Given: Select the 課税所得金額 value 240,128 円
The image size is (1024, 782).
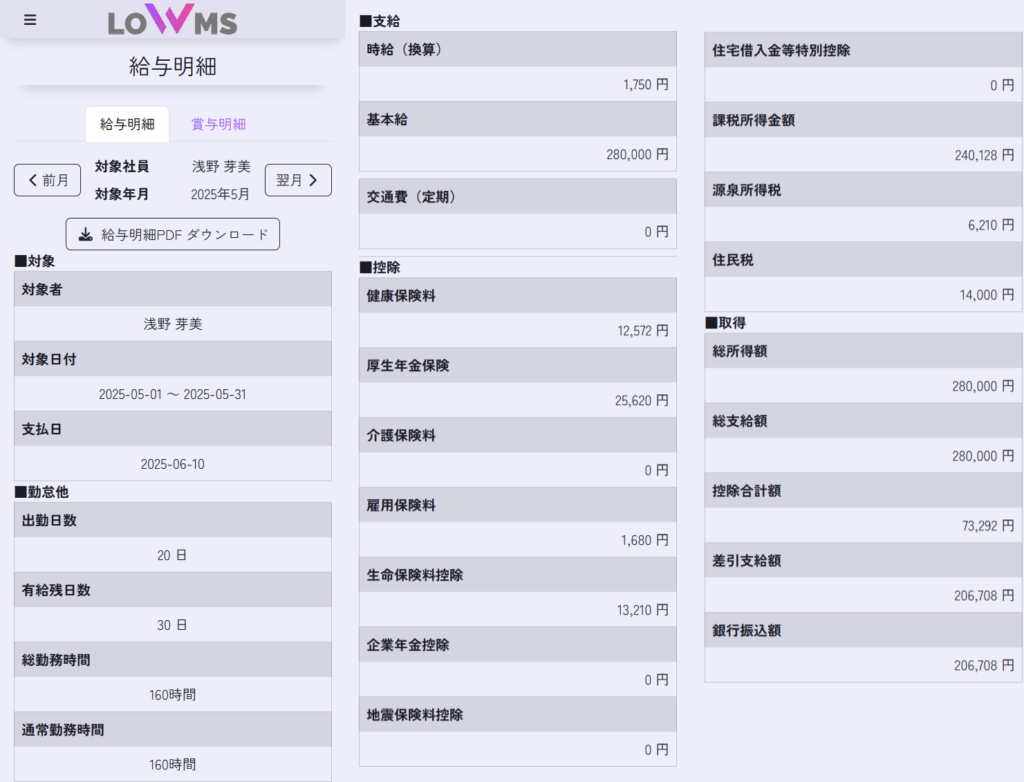Looking at the screenshot, I should click(984, 155).
